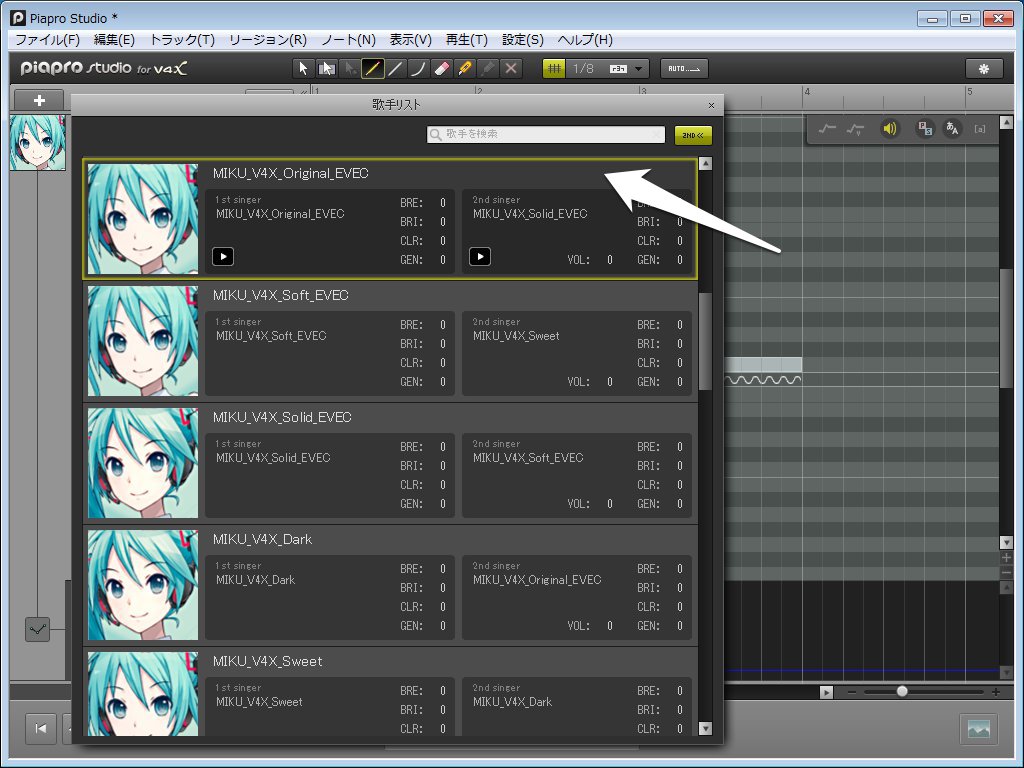Toggle the yellow speaker note-sound icon

coord(889,129)
